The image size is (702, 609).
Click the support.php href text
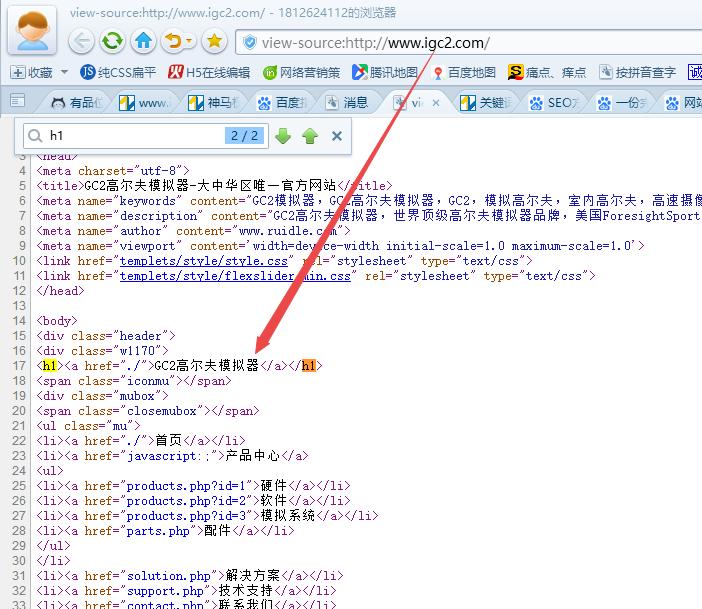(165, 591)
